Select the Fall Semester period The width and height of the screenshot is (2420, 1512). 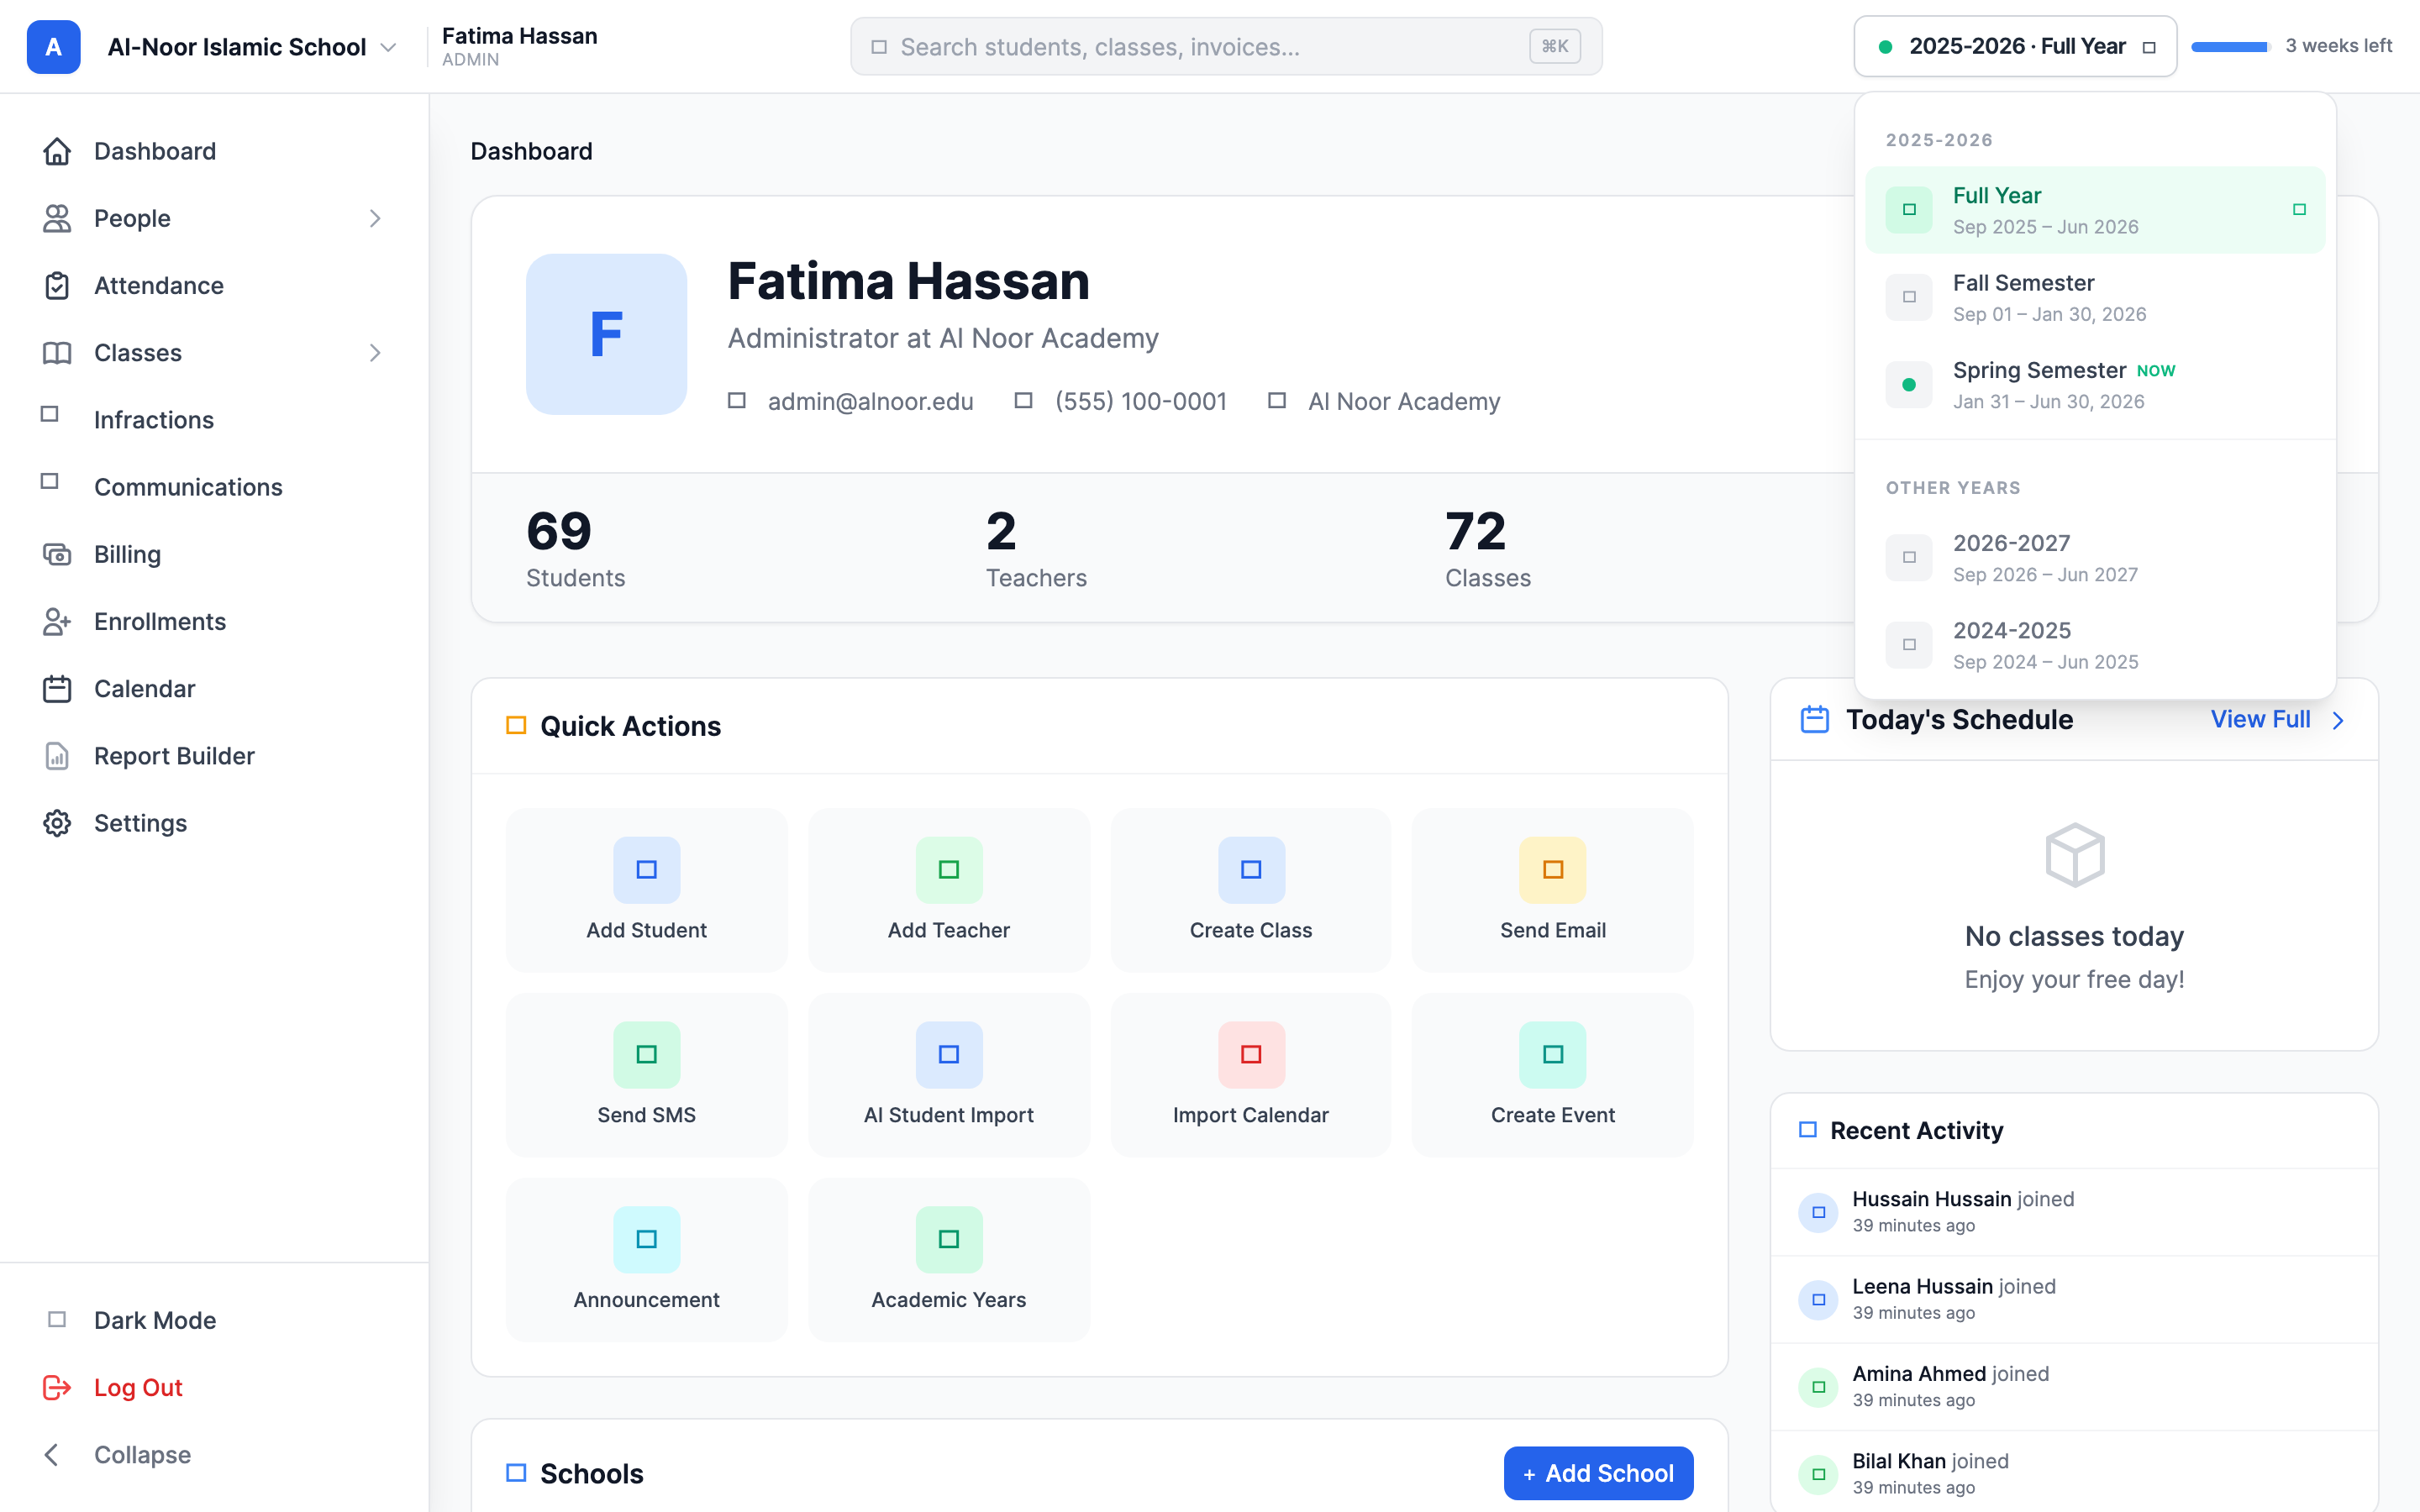pyautogui.click(x=2095, y=297)
